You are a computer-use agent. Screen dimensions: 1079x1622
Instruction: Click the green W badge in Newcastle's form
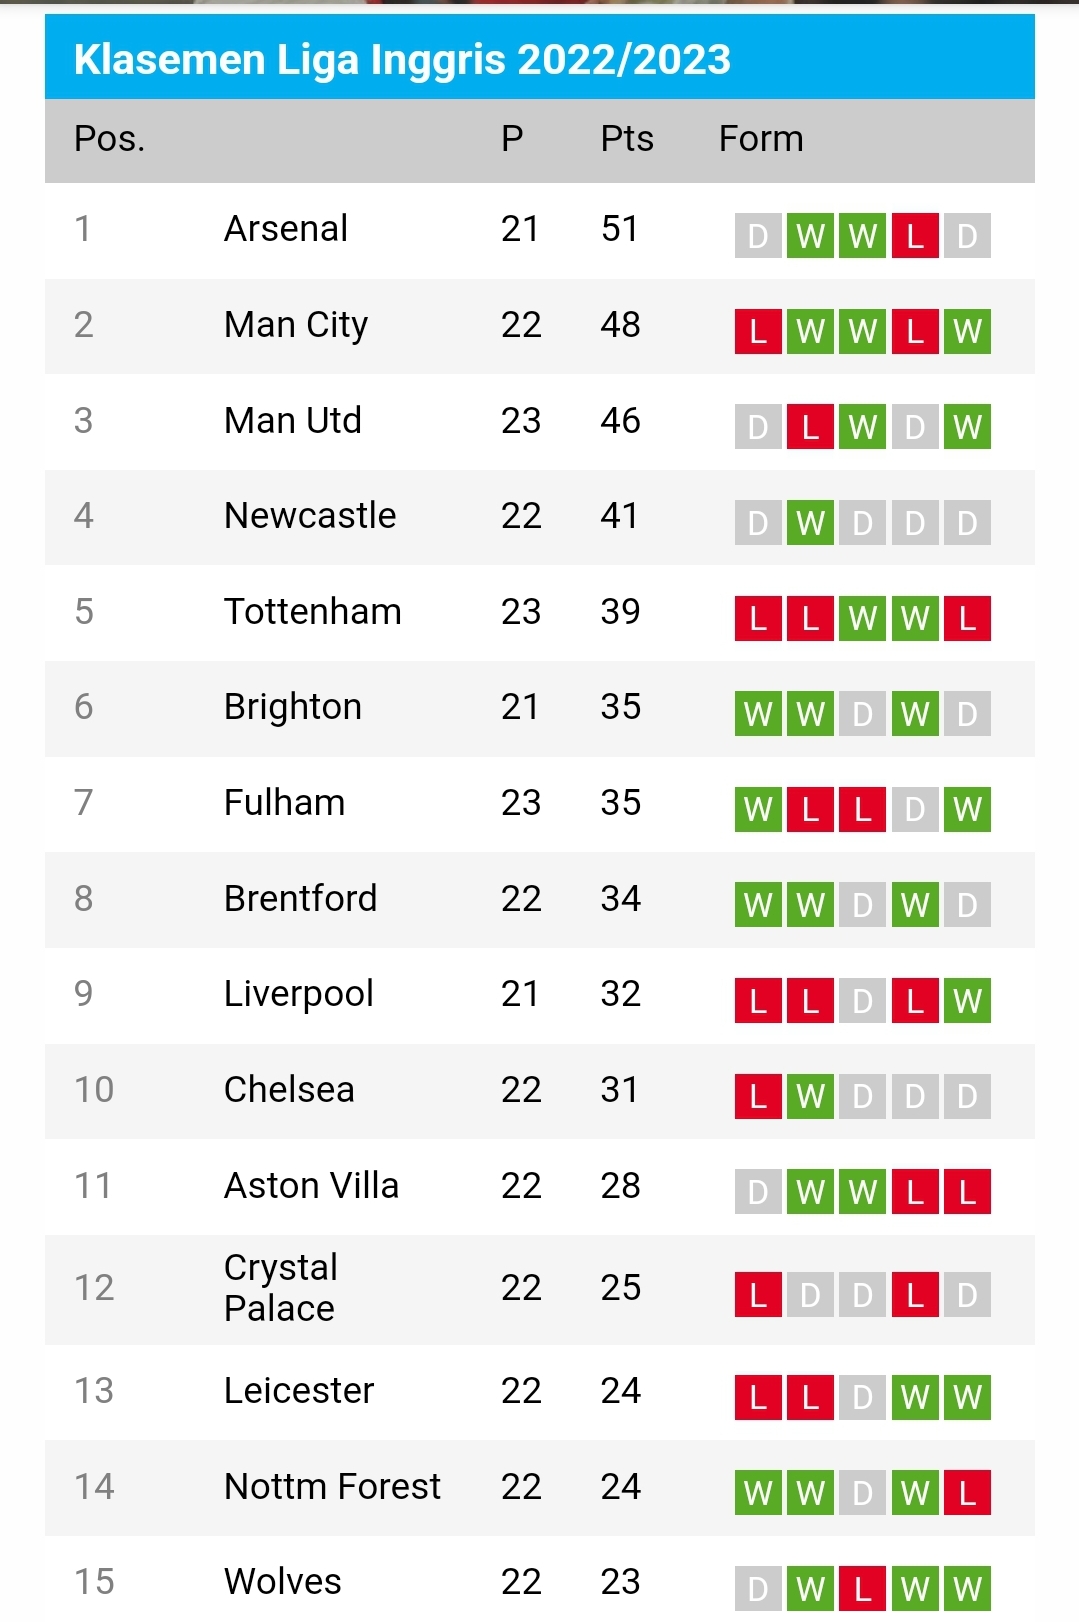[810, 522]
